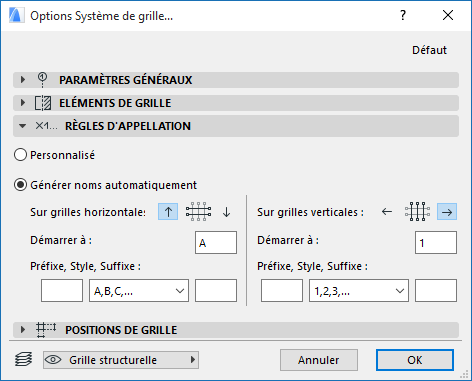Click the Sur grilles horizontale label
This screenshot has width=472, height=381.
tap(88, 212)
